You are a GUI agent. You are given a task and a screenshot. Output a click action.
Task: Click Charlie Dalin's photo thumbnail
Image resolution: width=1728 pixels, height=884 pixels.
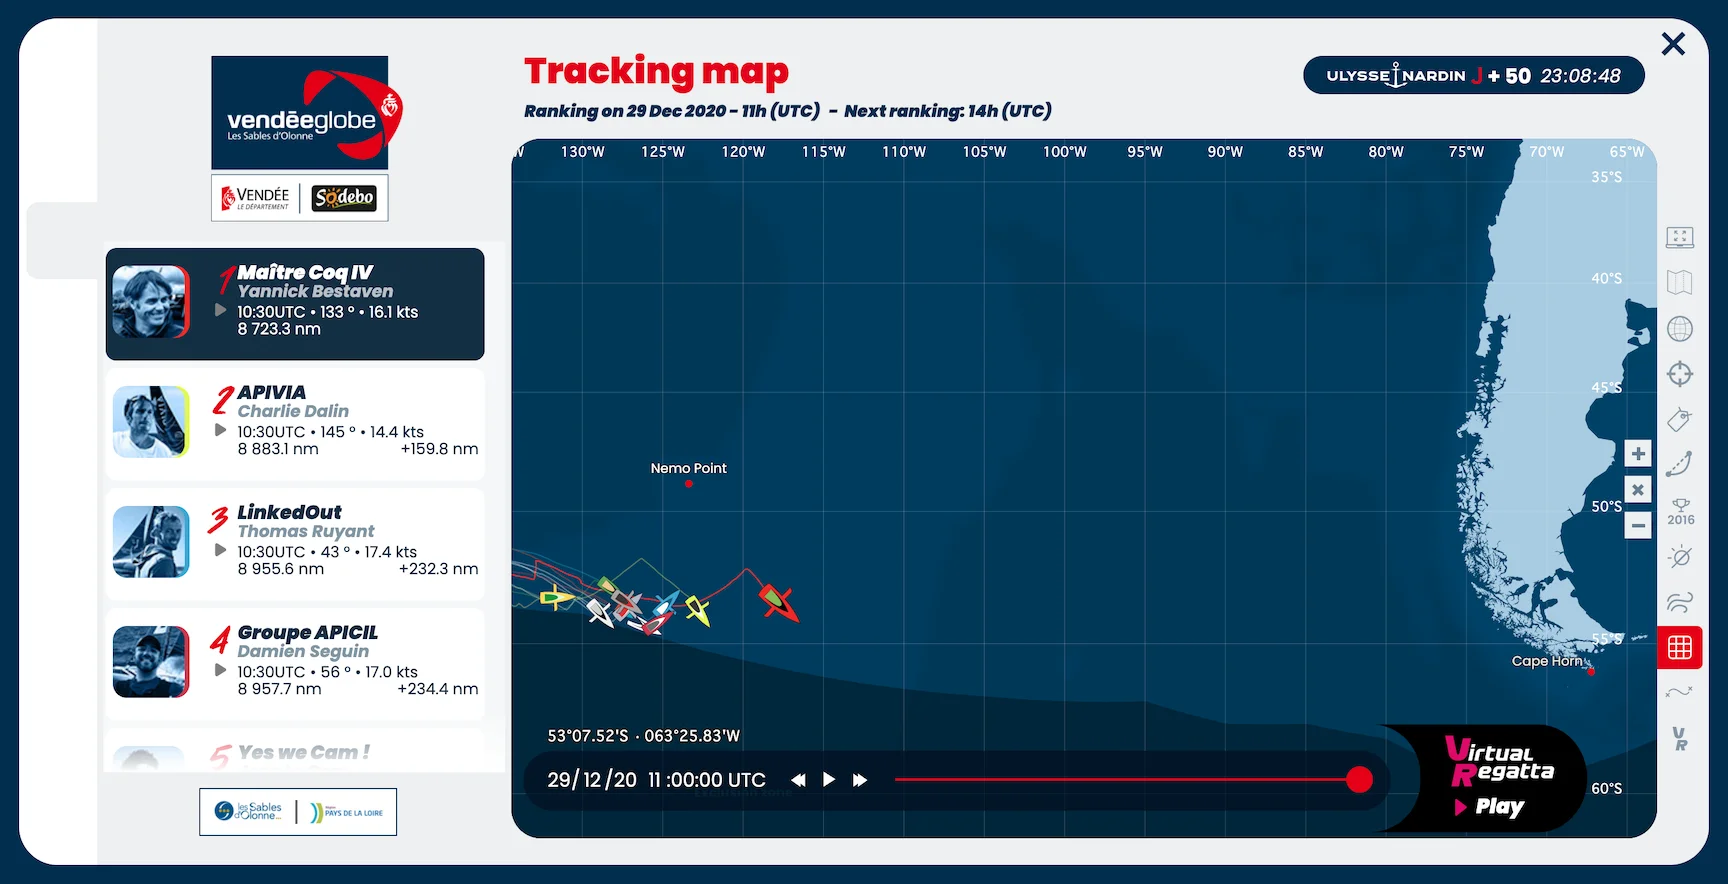[x=151, y=422]
